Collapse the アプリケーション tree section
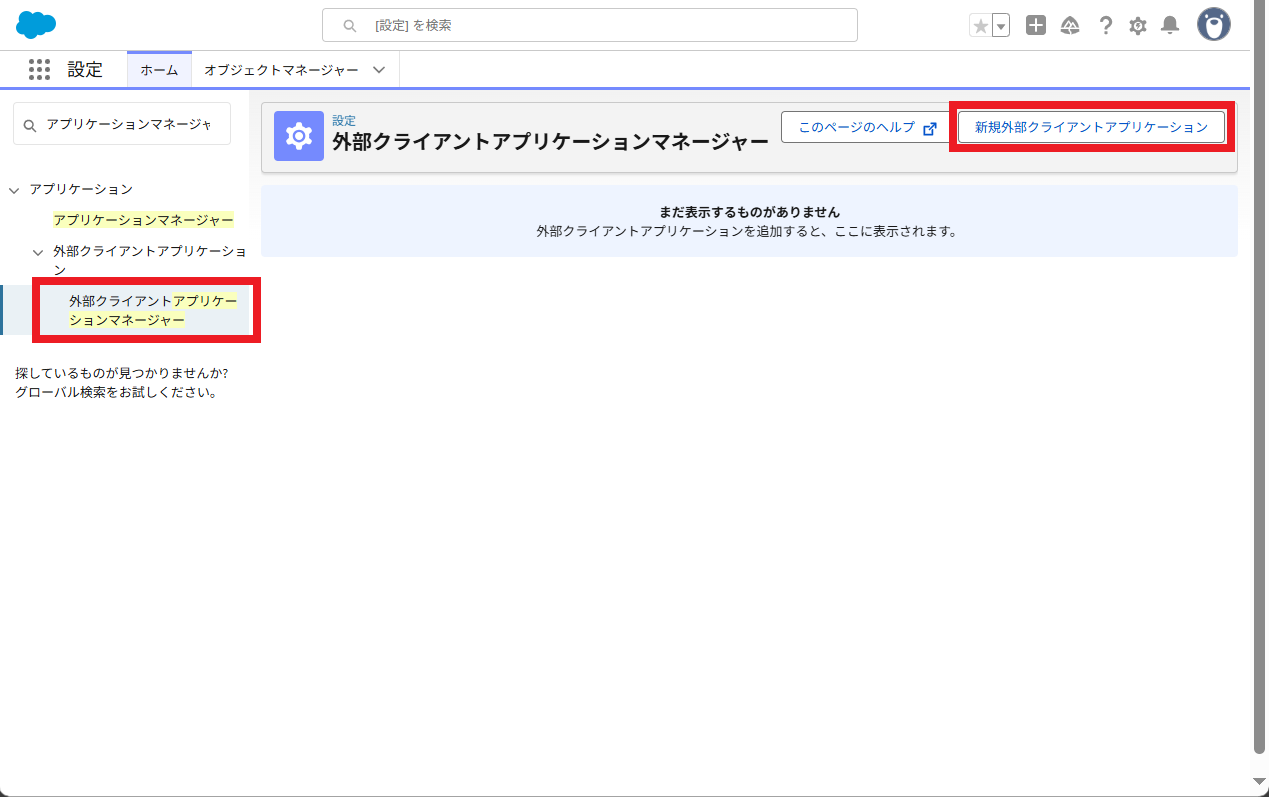This screenshot has width=1269, height=797. pos(14,190)
